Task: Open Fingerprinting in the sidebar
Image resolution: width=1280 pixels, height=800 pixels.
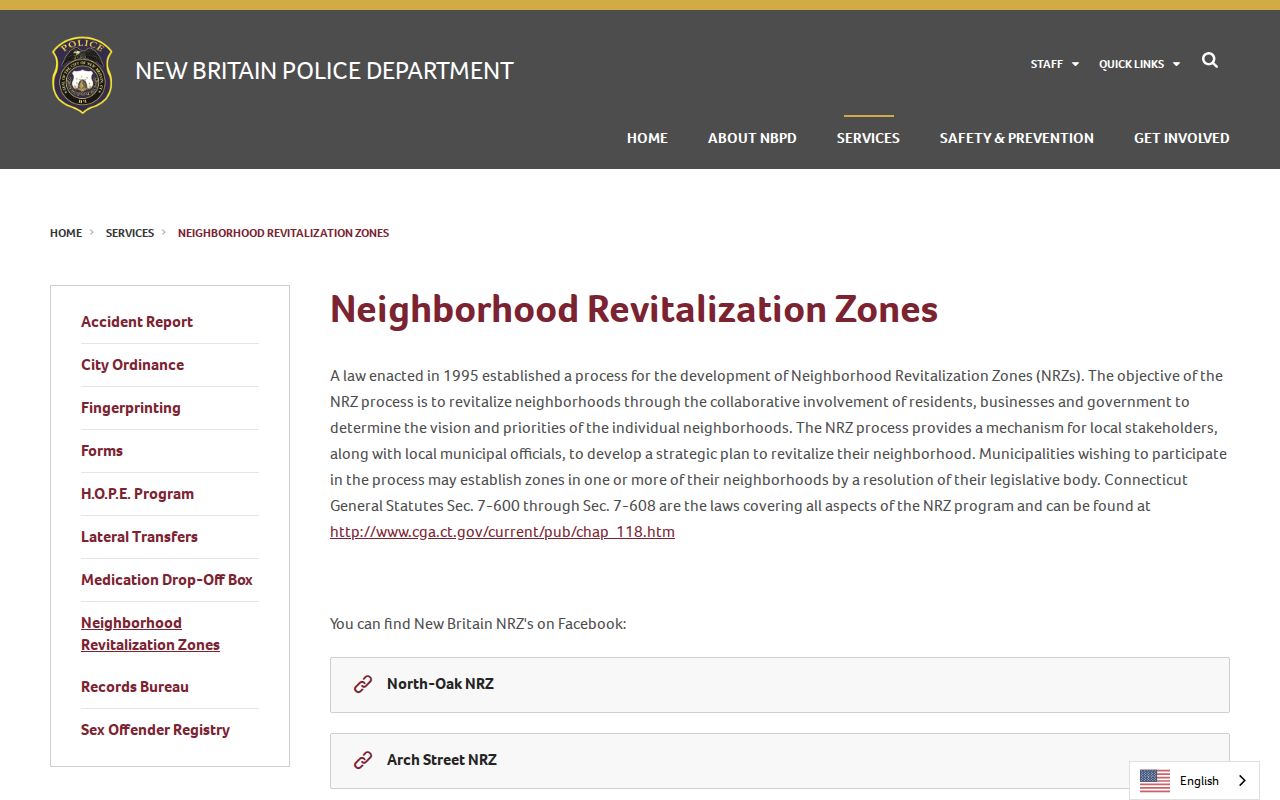Action: coord(131,408)
